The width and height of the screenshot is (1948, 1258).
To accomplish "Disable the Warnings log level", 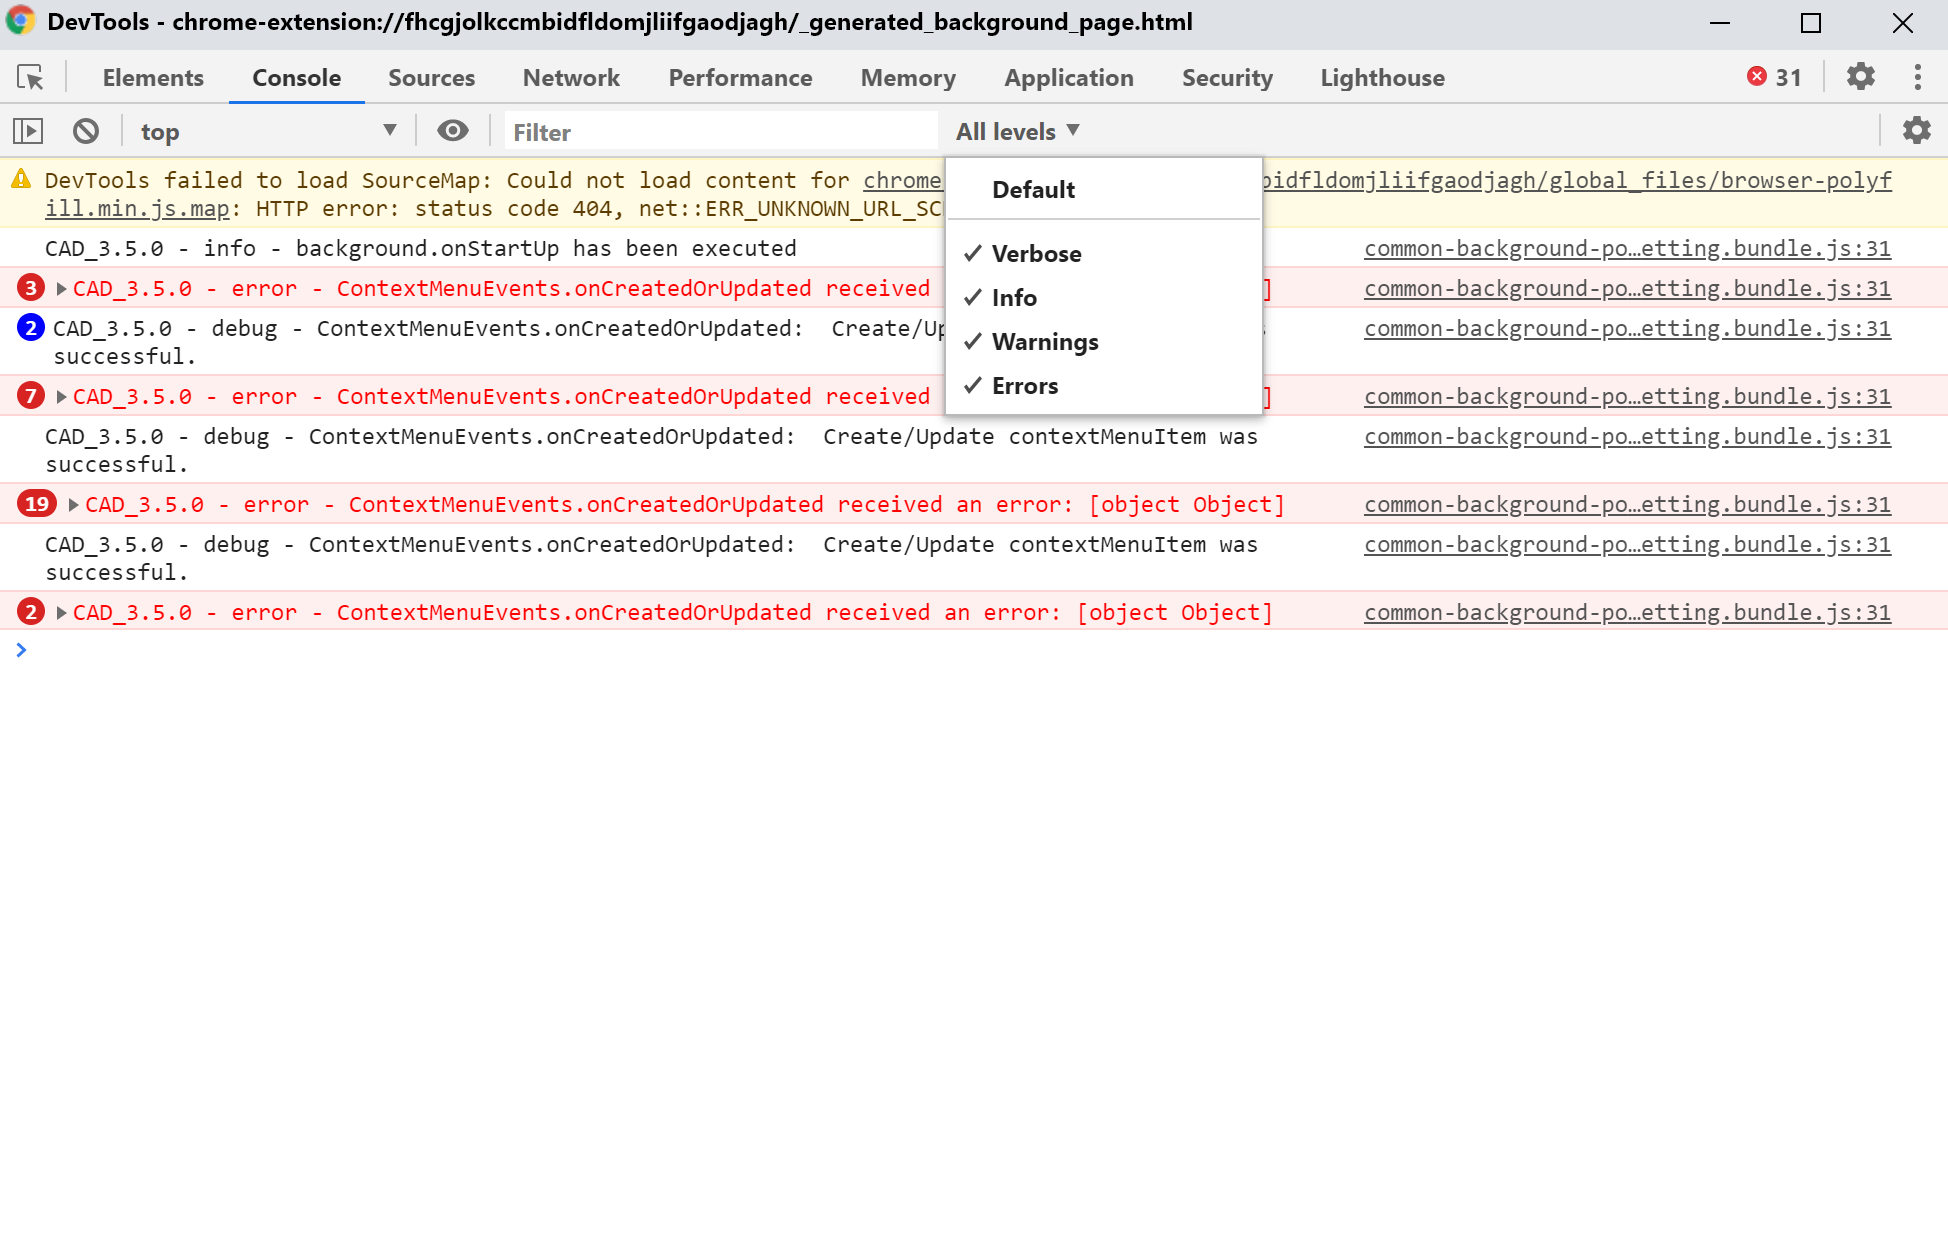I will pyautogui.click(x=1044, y=342).
